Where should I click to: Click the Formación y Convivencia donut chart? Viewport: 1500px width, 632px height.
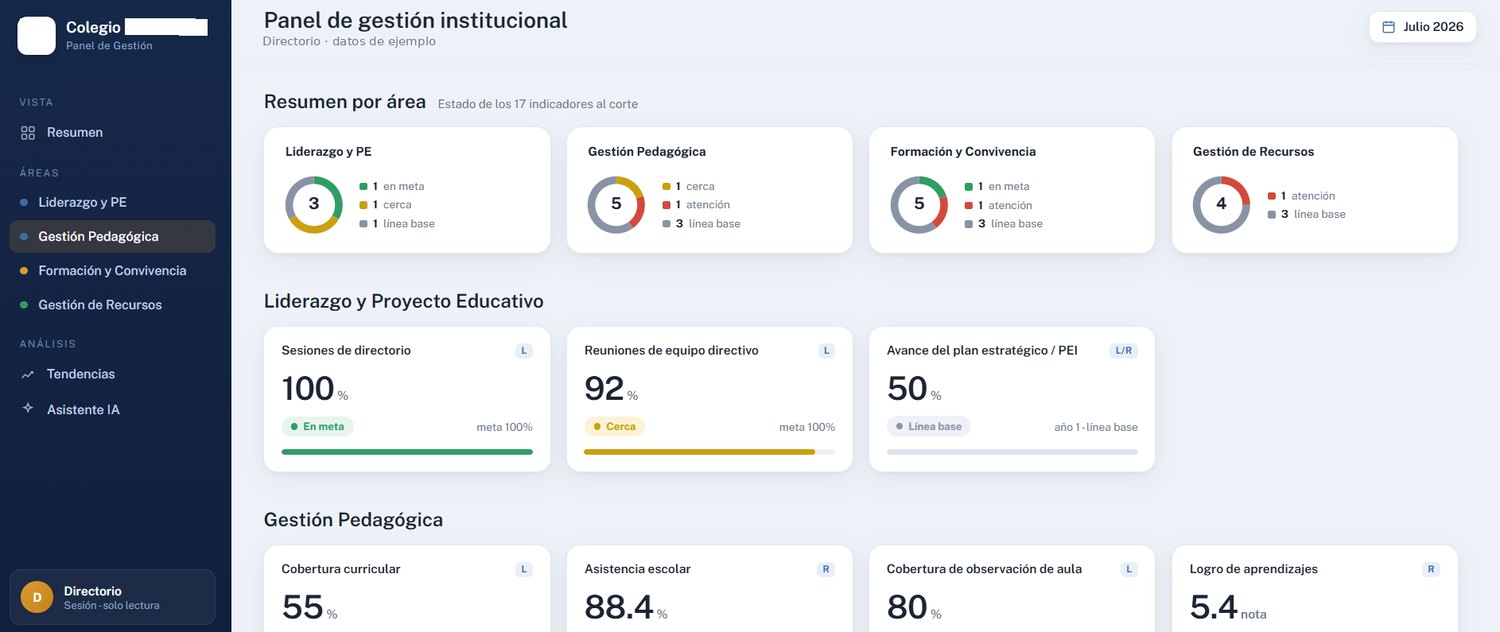pyautogui.click(x=919, y=204)
